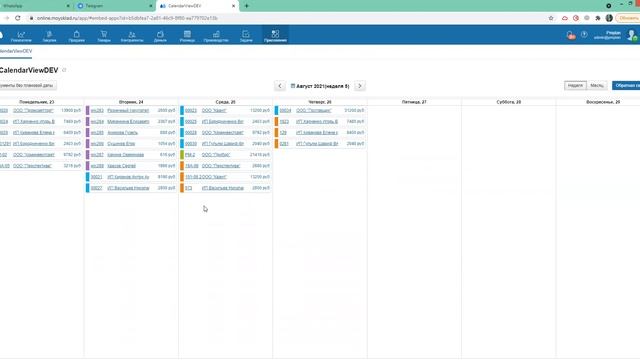Reload the page in the browser

tap(18, 18)
